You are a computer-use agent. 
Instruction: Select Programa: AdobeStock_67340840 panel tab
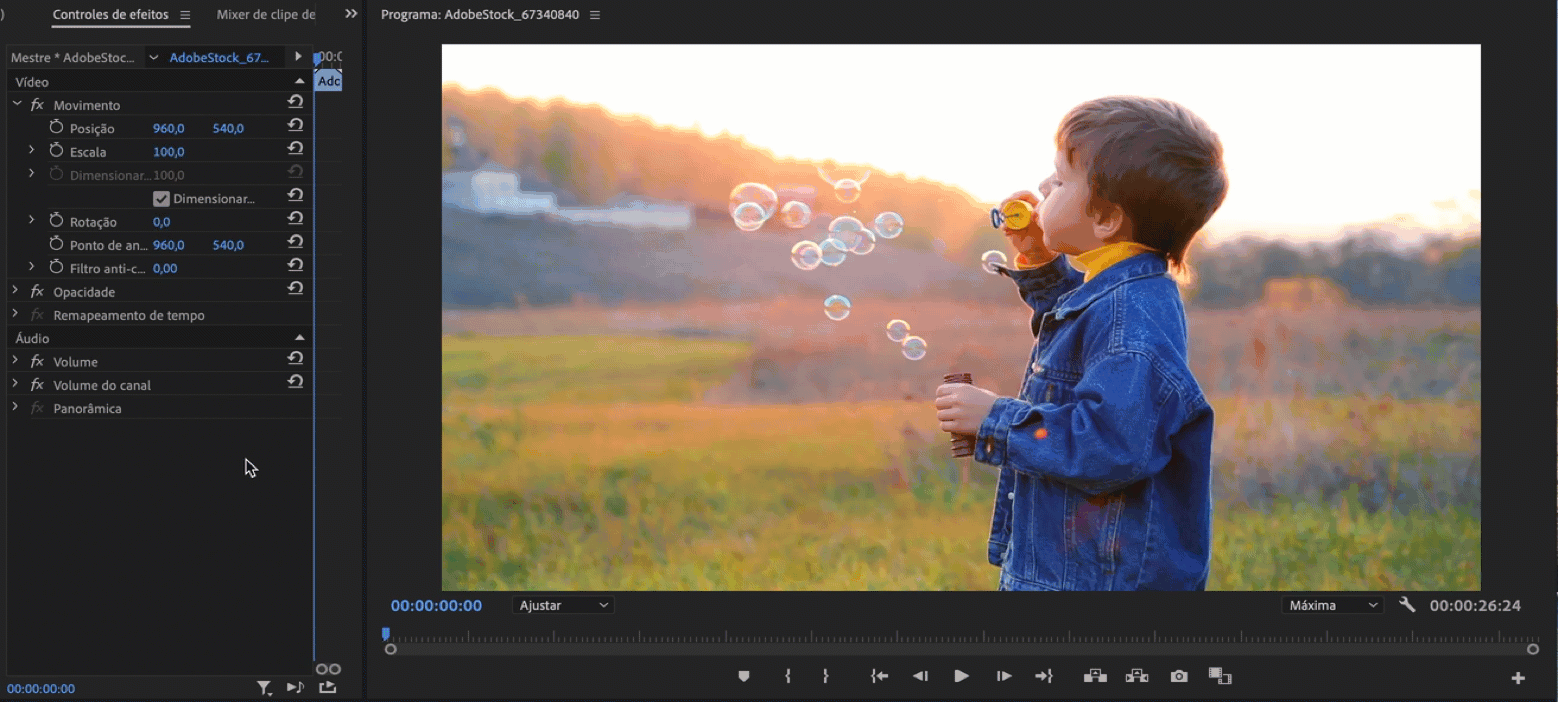click(480, 15)
